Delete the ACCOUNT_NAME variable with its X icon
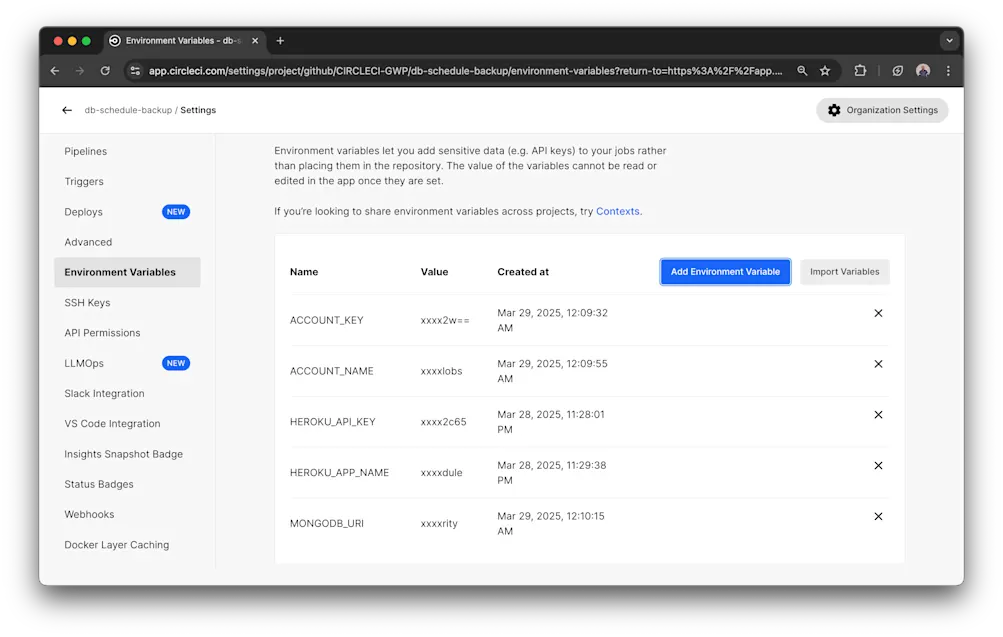This screenshot has height=637, width=1003. 878,364
